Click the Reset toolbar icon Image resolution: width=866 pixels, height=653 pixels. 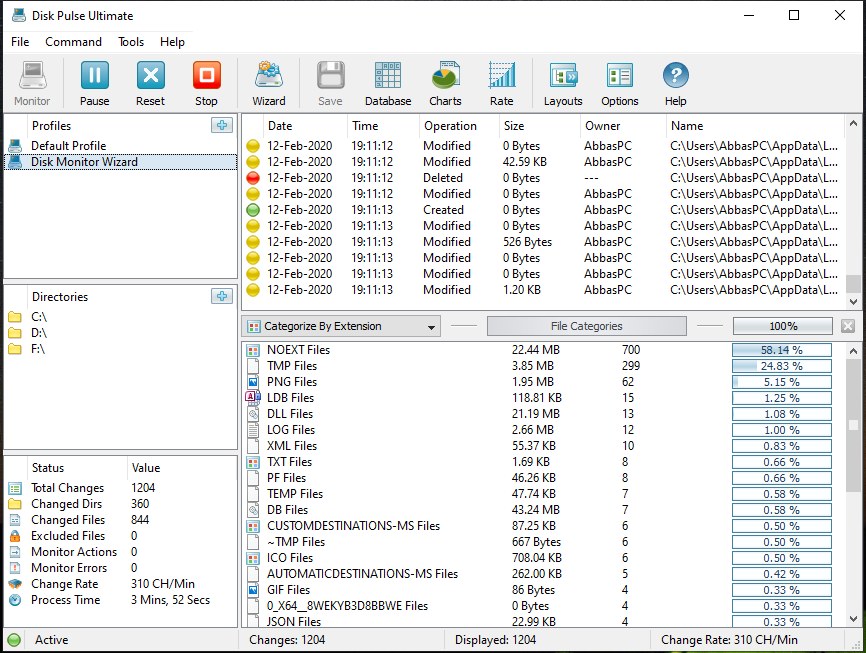click(x=150, y=76)
